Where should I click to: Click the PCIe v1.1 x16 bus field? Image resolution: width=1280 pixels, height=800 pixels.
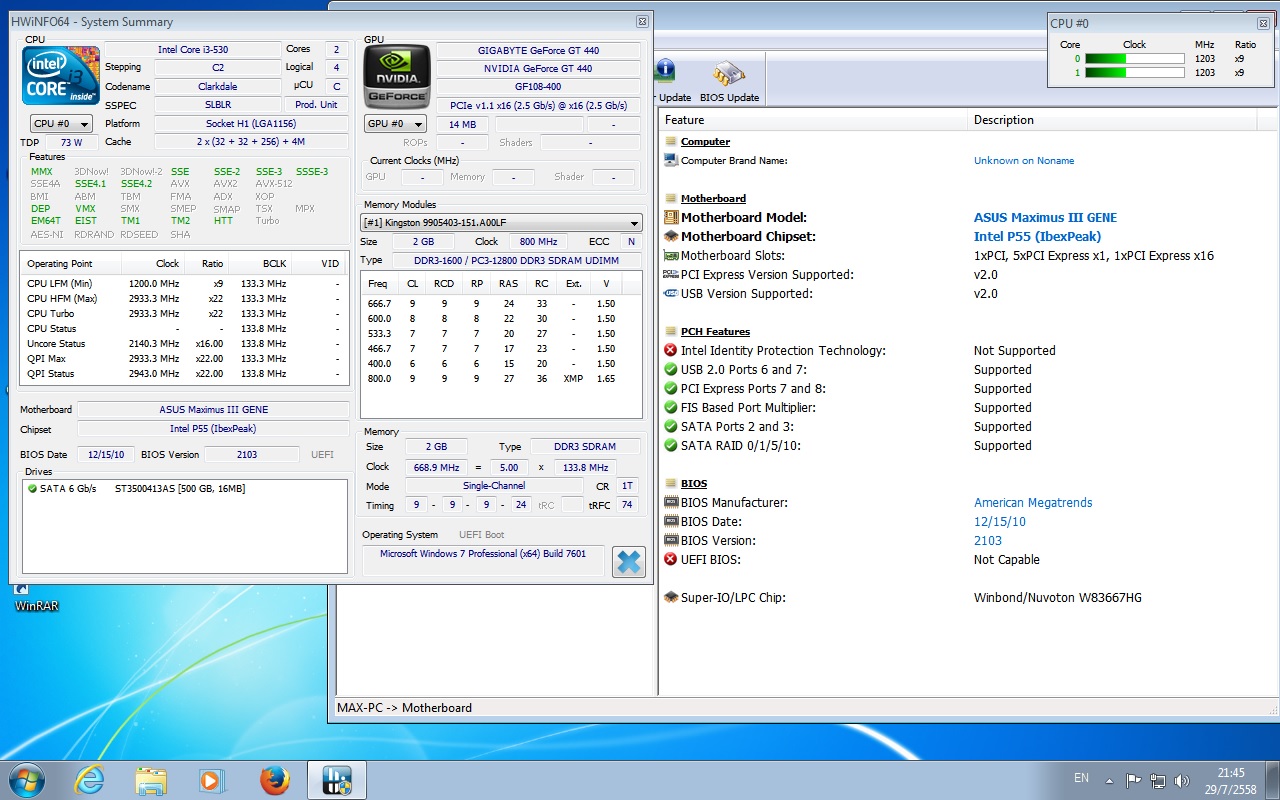coord(538,105)
